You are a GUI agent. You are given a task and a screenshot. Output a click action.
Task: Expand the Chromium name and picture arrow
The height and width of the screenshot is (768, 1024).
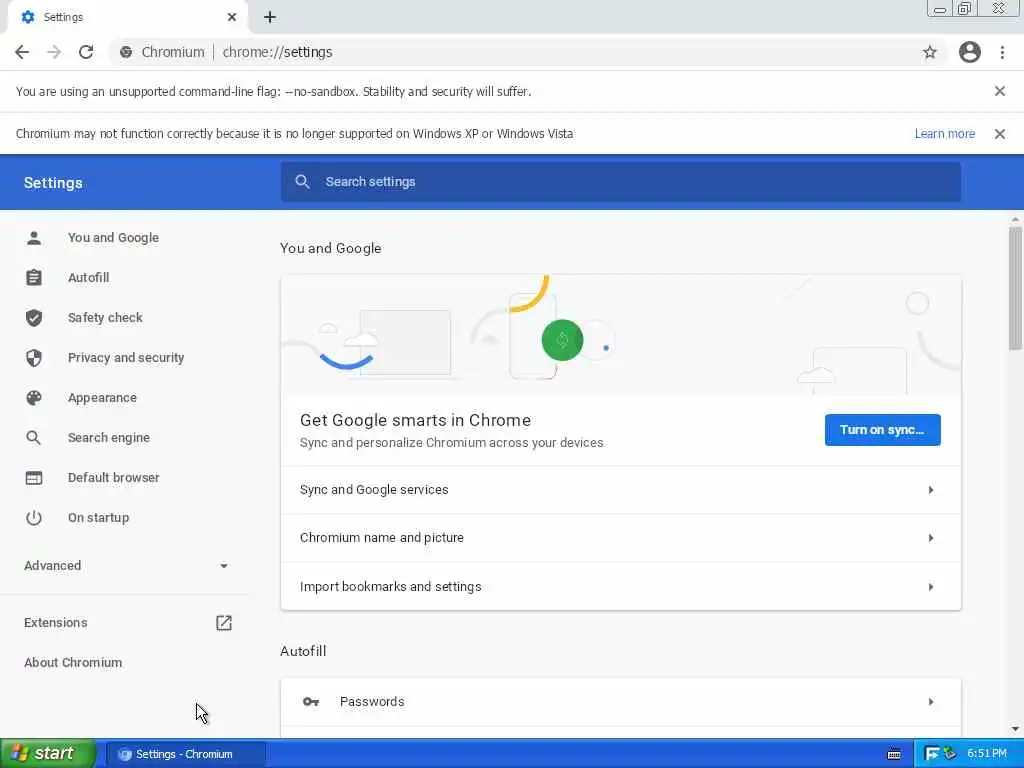point(931,538)
